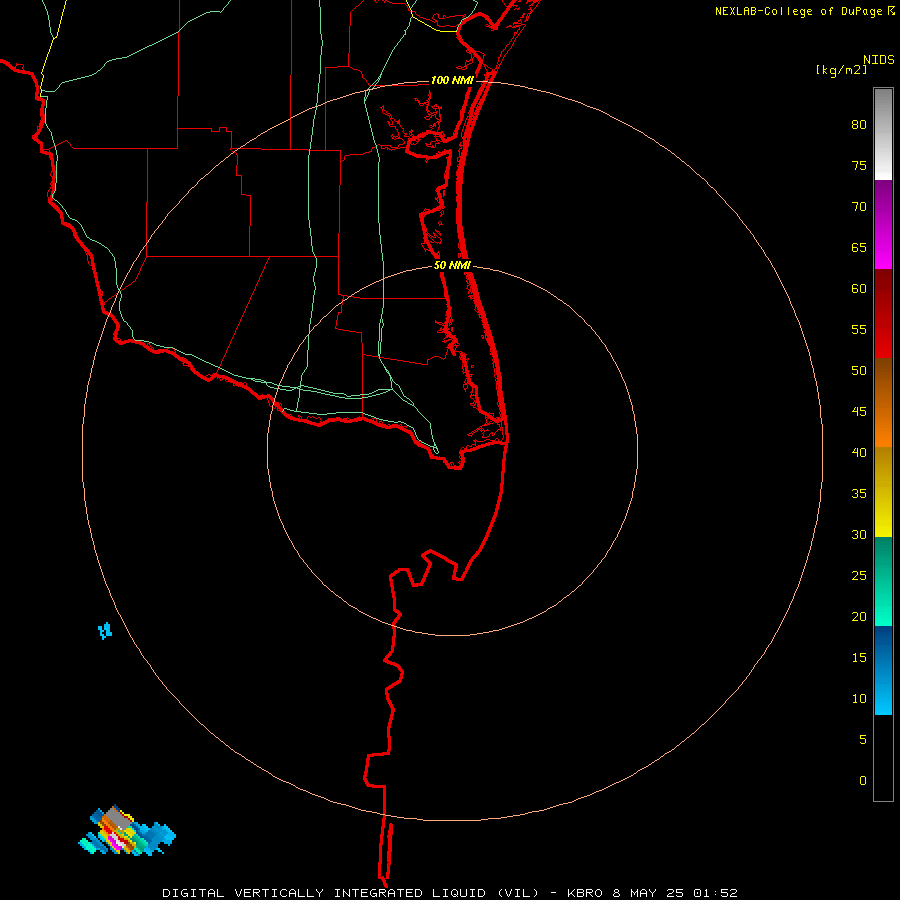
Task: Click the 25 value on the color scale
Action: tap(859, 576)
